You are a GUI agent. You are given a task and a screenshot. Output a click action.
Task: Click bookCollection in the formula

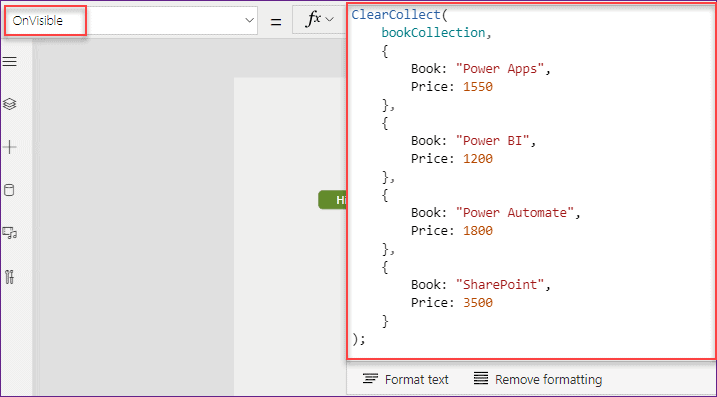[433, 33]
